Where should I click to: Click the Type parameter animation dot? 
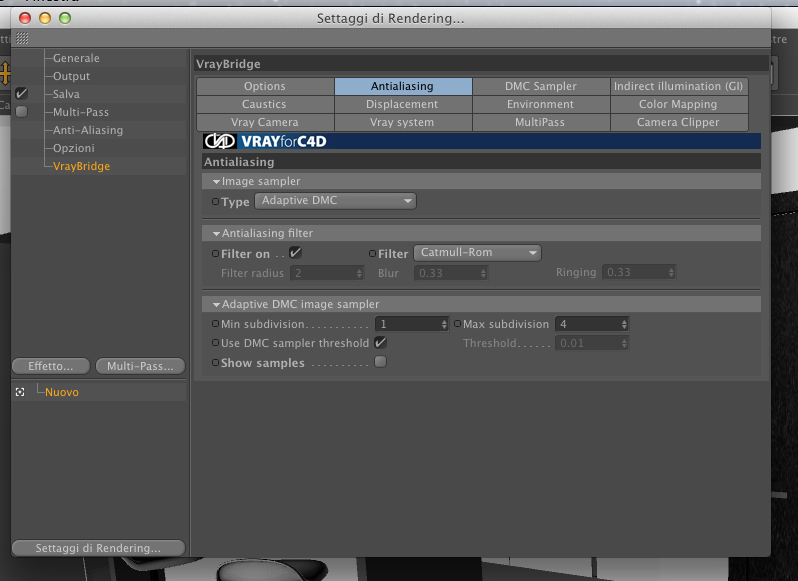click(215, 201)
